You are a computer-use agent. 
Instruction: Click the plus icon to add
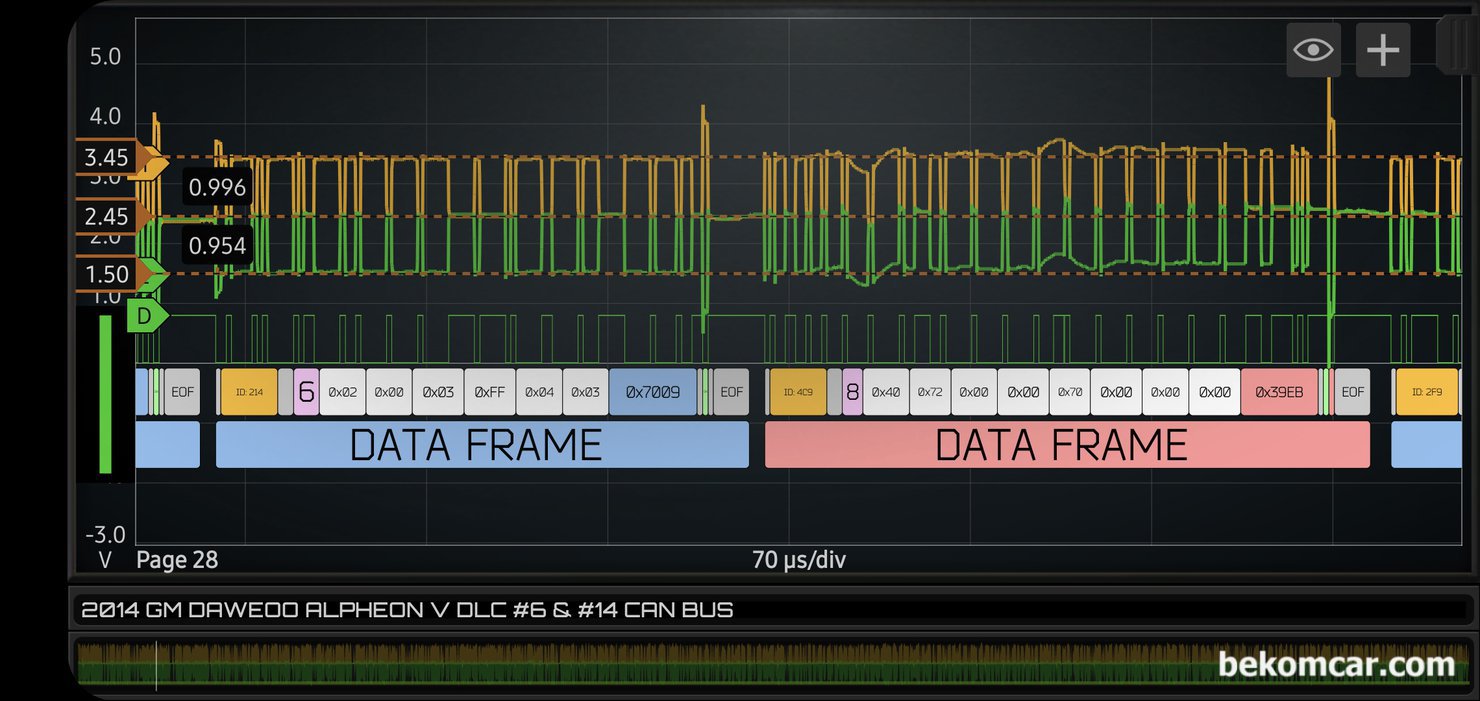click(1383, 50)
